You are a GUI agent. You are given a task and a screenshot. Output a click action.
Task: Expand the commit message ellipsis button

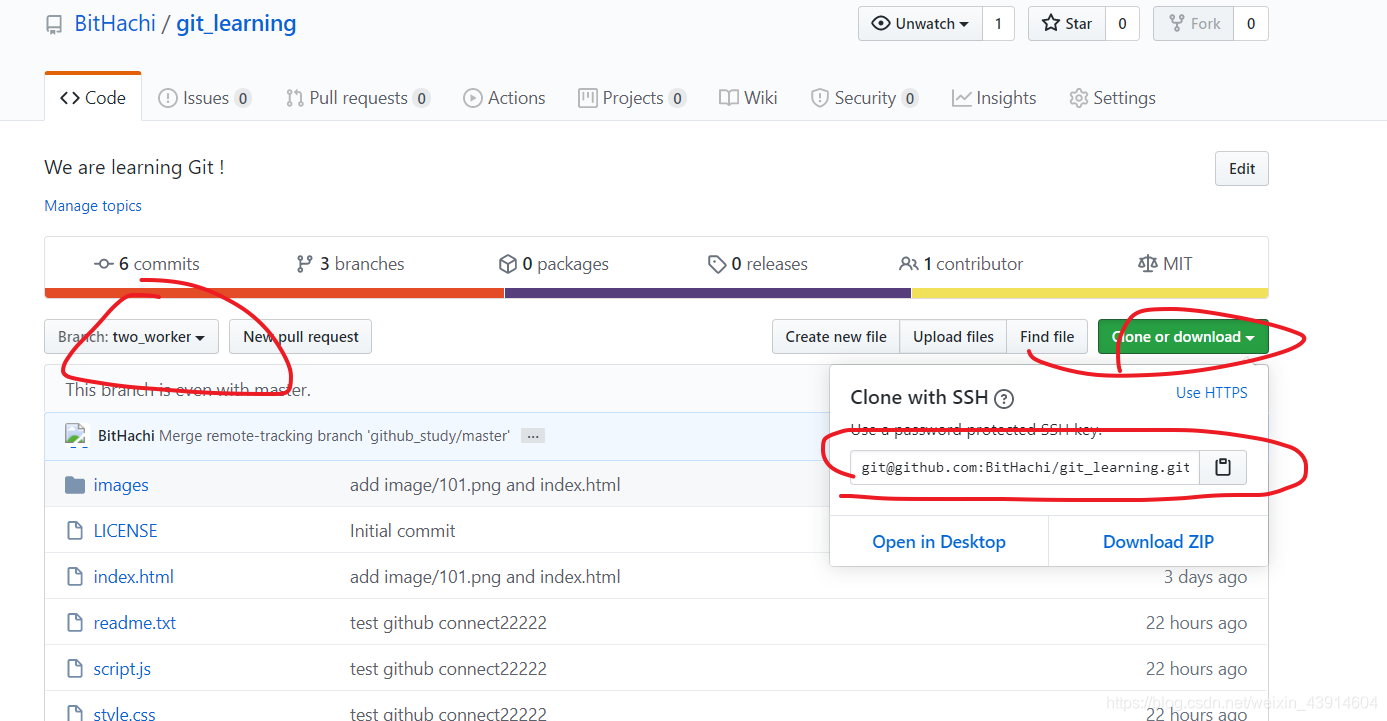click(x=533, y=436)
